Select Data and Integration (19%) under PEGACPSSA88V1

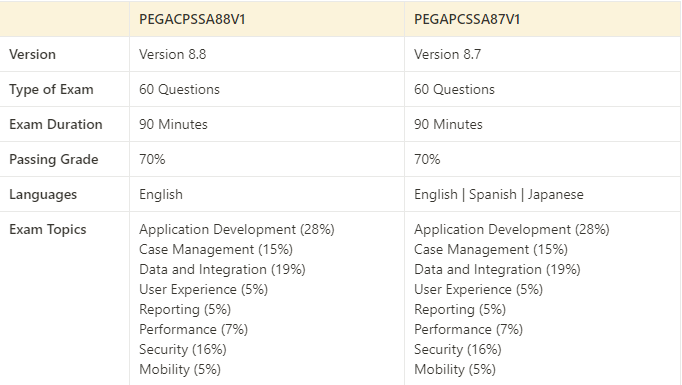222,269
